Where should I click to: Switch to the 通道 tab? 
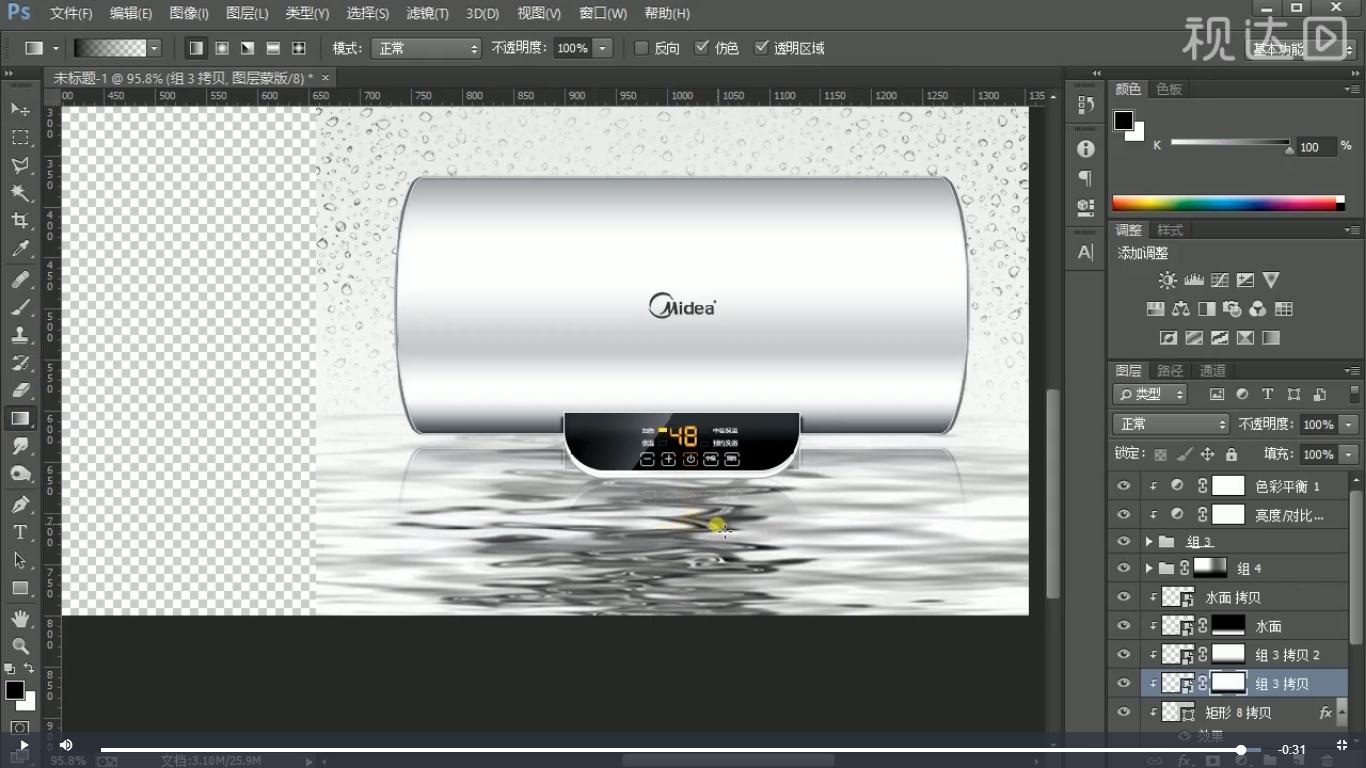tap(1212, 370)
